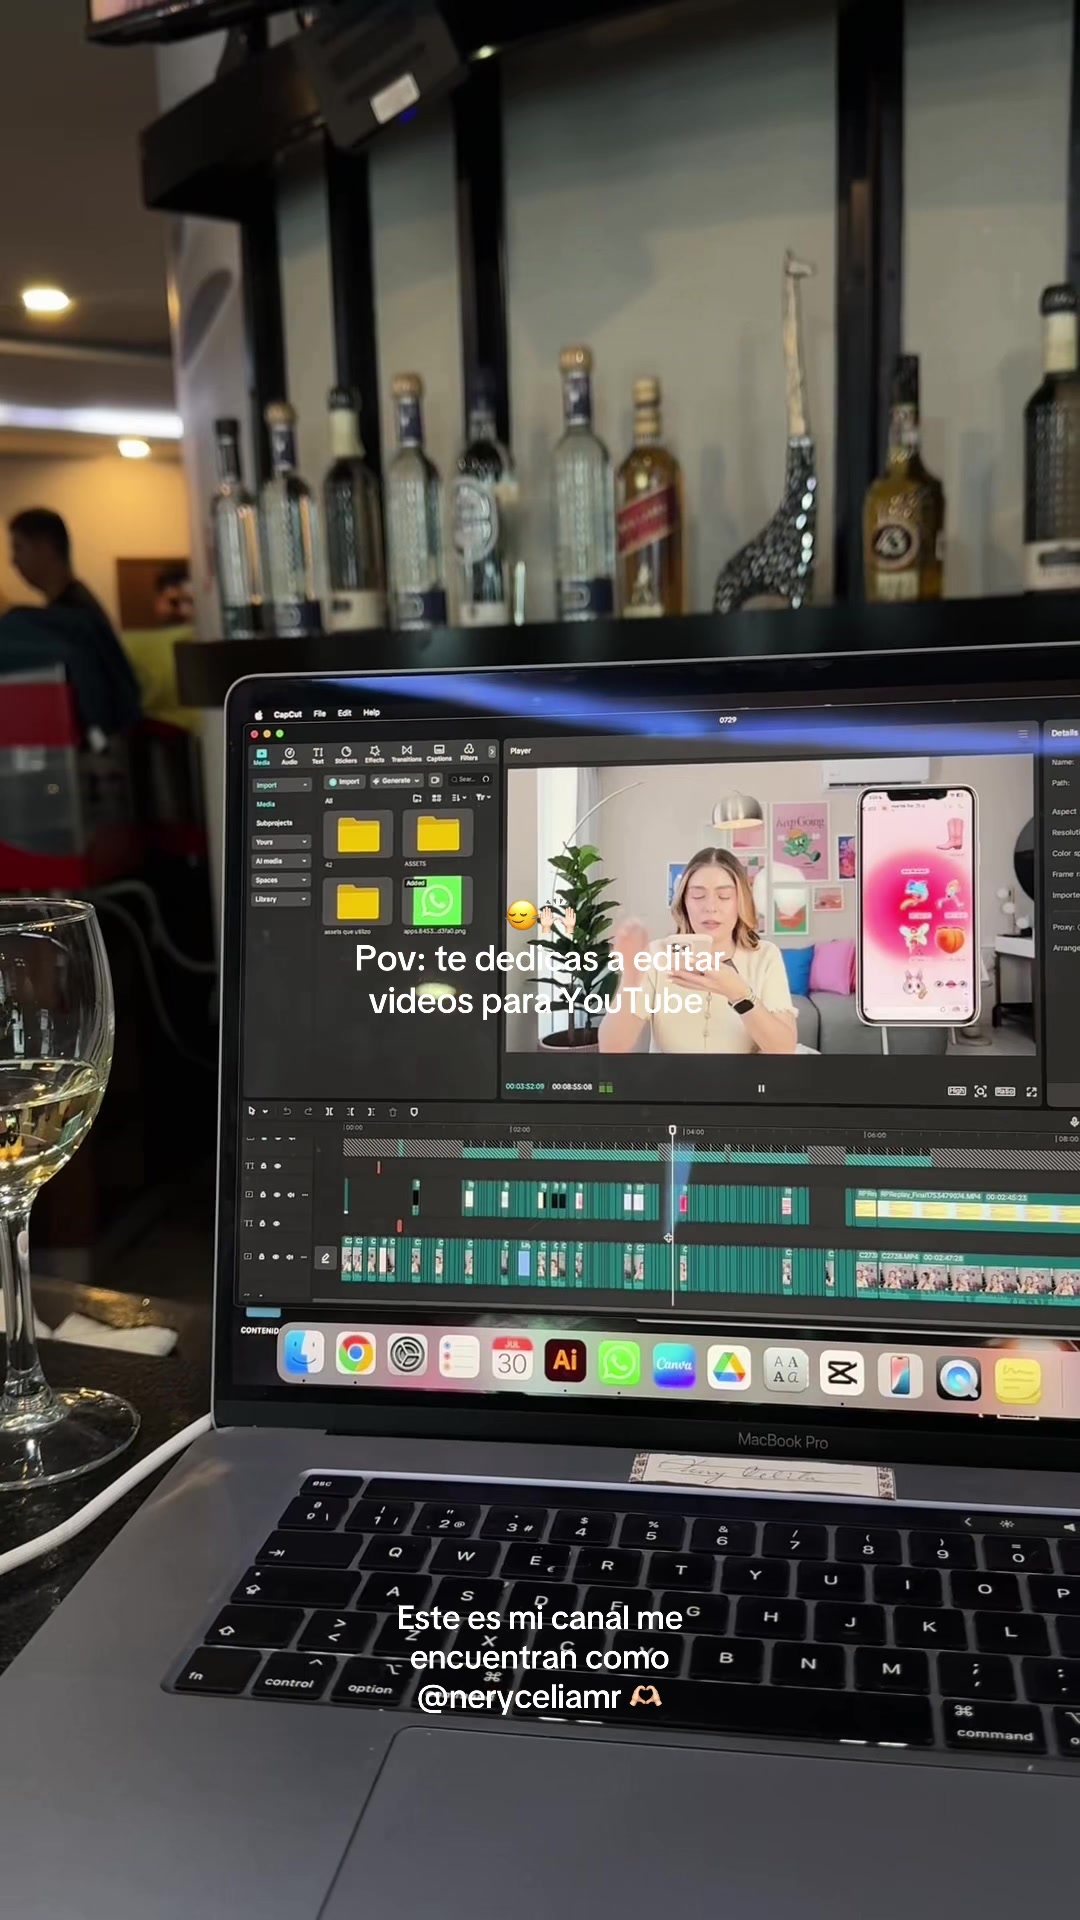The width and height of the screenshot is (1080, 1920).
Task: Click the player Ratio button
Action: 1005,1091
